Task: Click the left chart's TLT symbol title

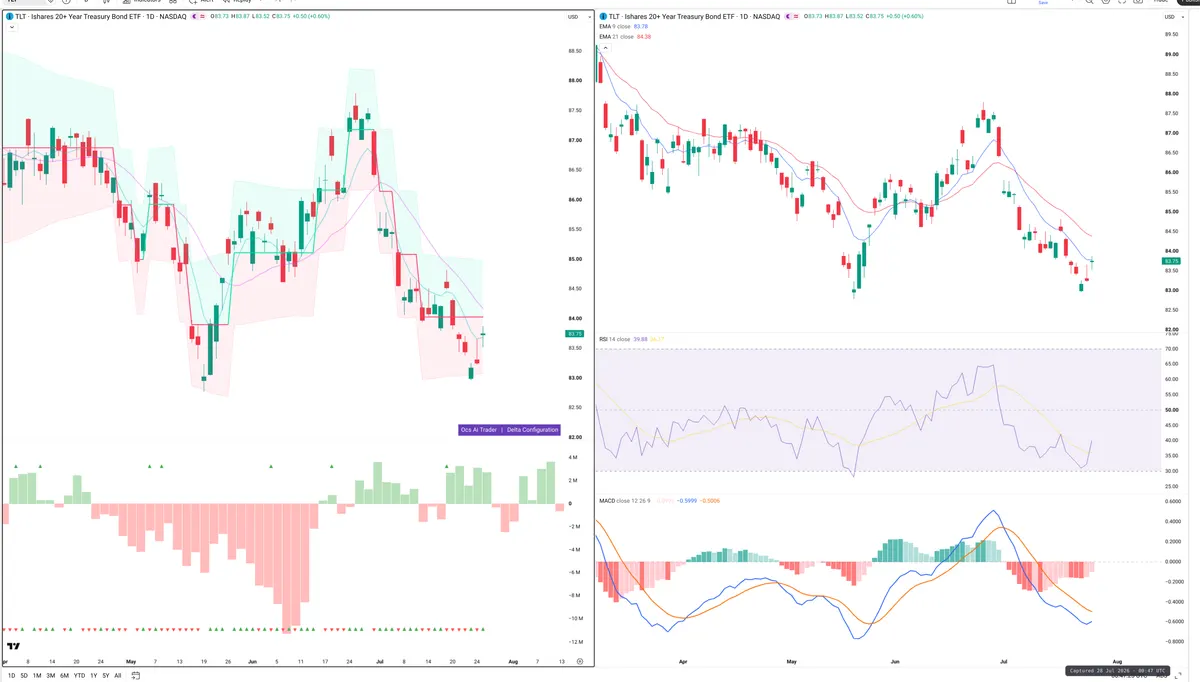Action: pyautogui.click(x=101, y=17)
